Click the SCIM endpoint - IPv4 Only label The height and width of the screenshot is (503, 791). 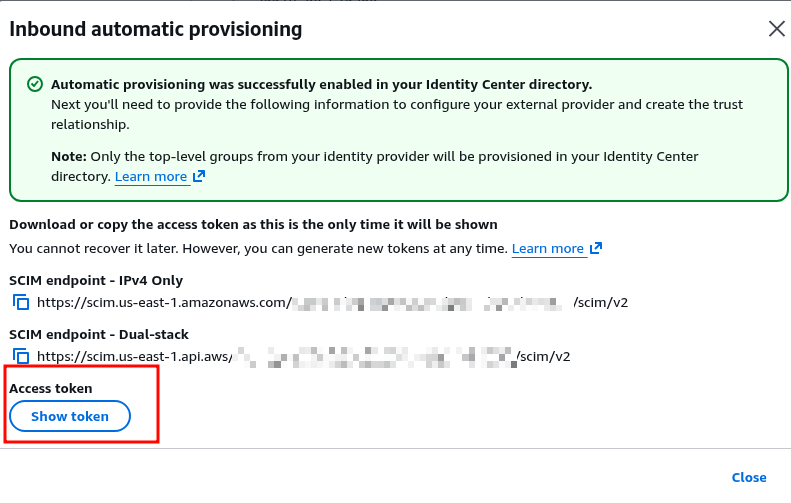(96, 280)
